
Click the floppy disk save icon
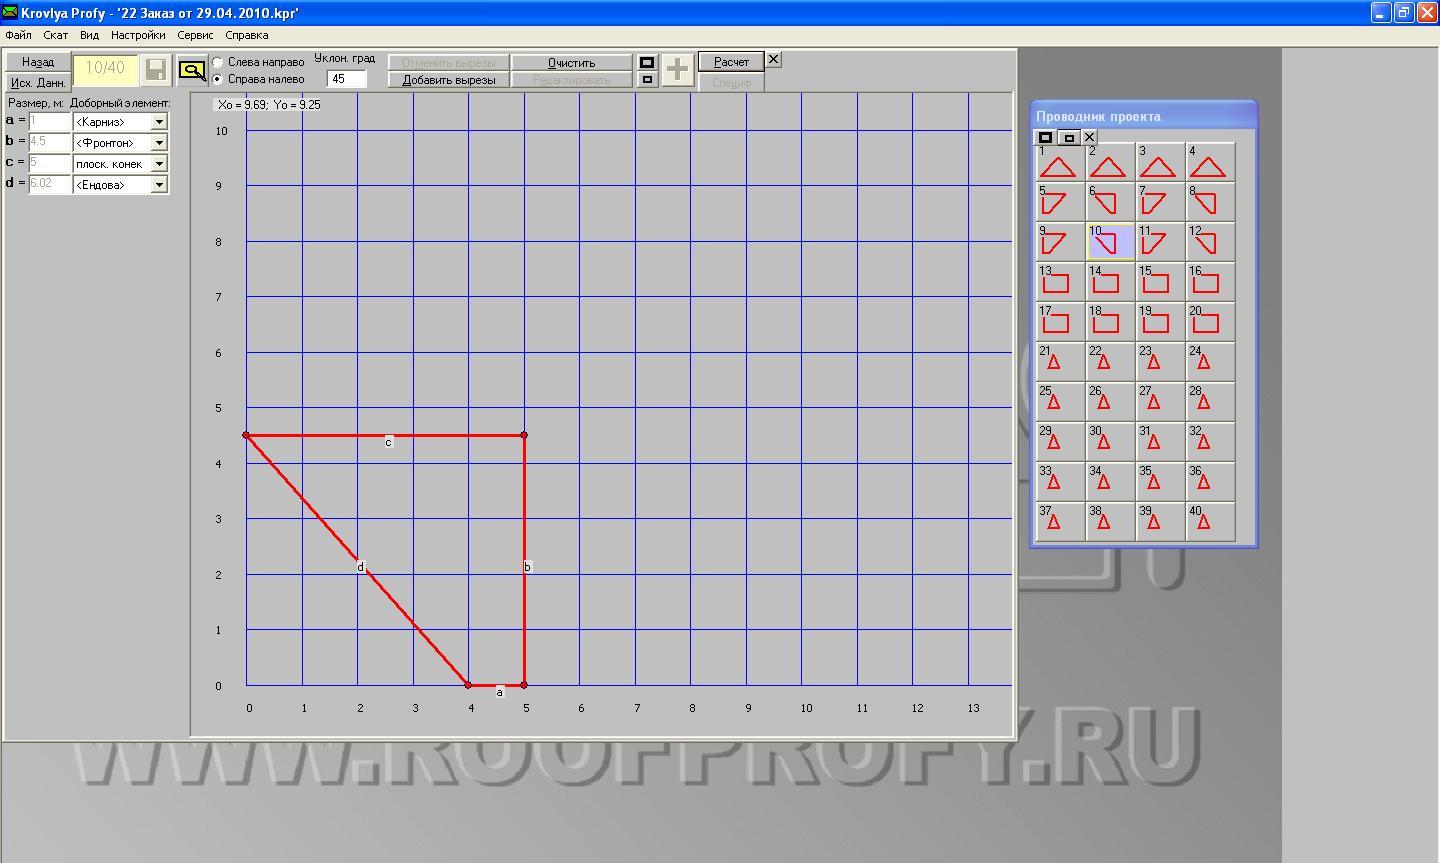pyautogui.click(x=155, y=69)
